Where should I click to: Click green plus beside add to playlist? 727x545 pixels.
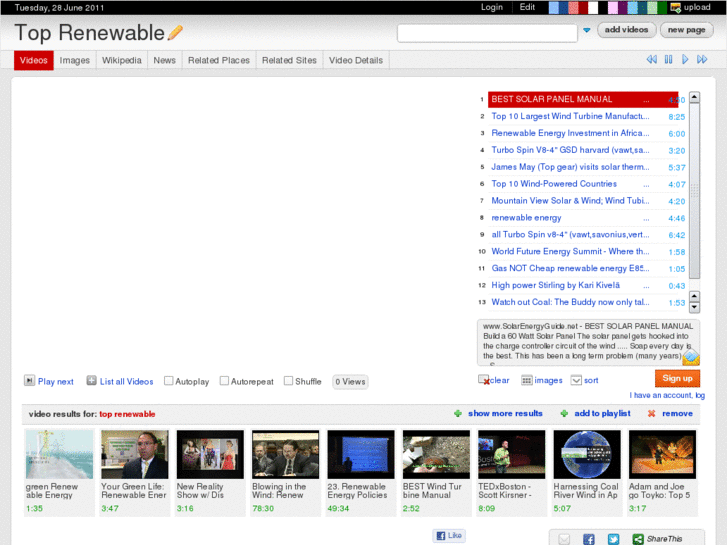(564, 413)
